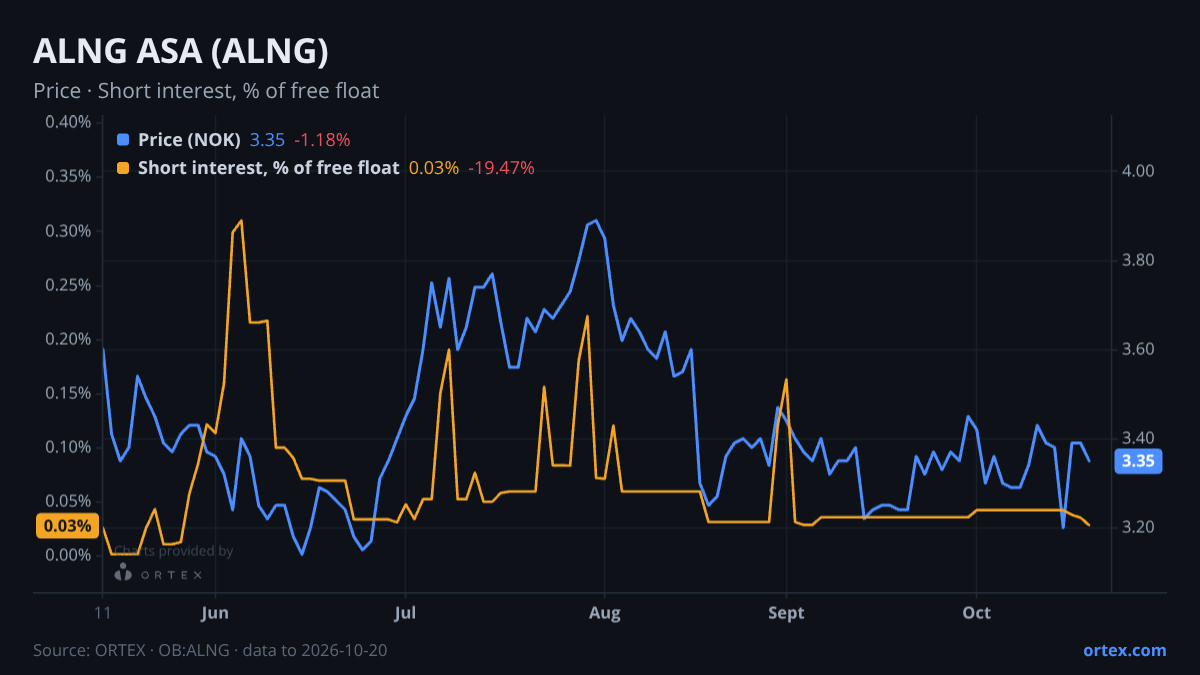Screen dimensions: 1200x675
Task: Click the 0.30% left axis label
Action: point(68,231)
